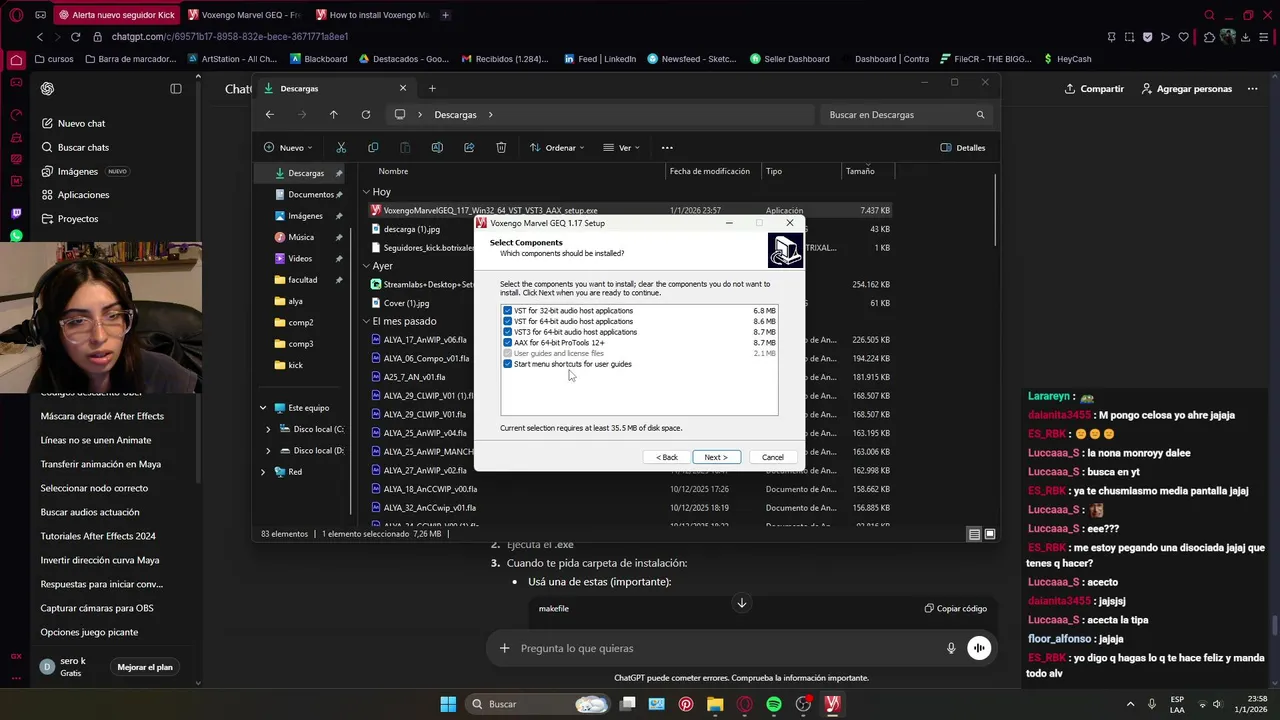The width and height of the screenshot is (1280, 720).
Task: Toggle VST3 for 64-bit audio host applications
Action: [x=508, y=332]
